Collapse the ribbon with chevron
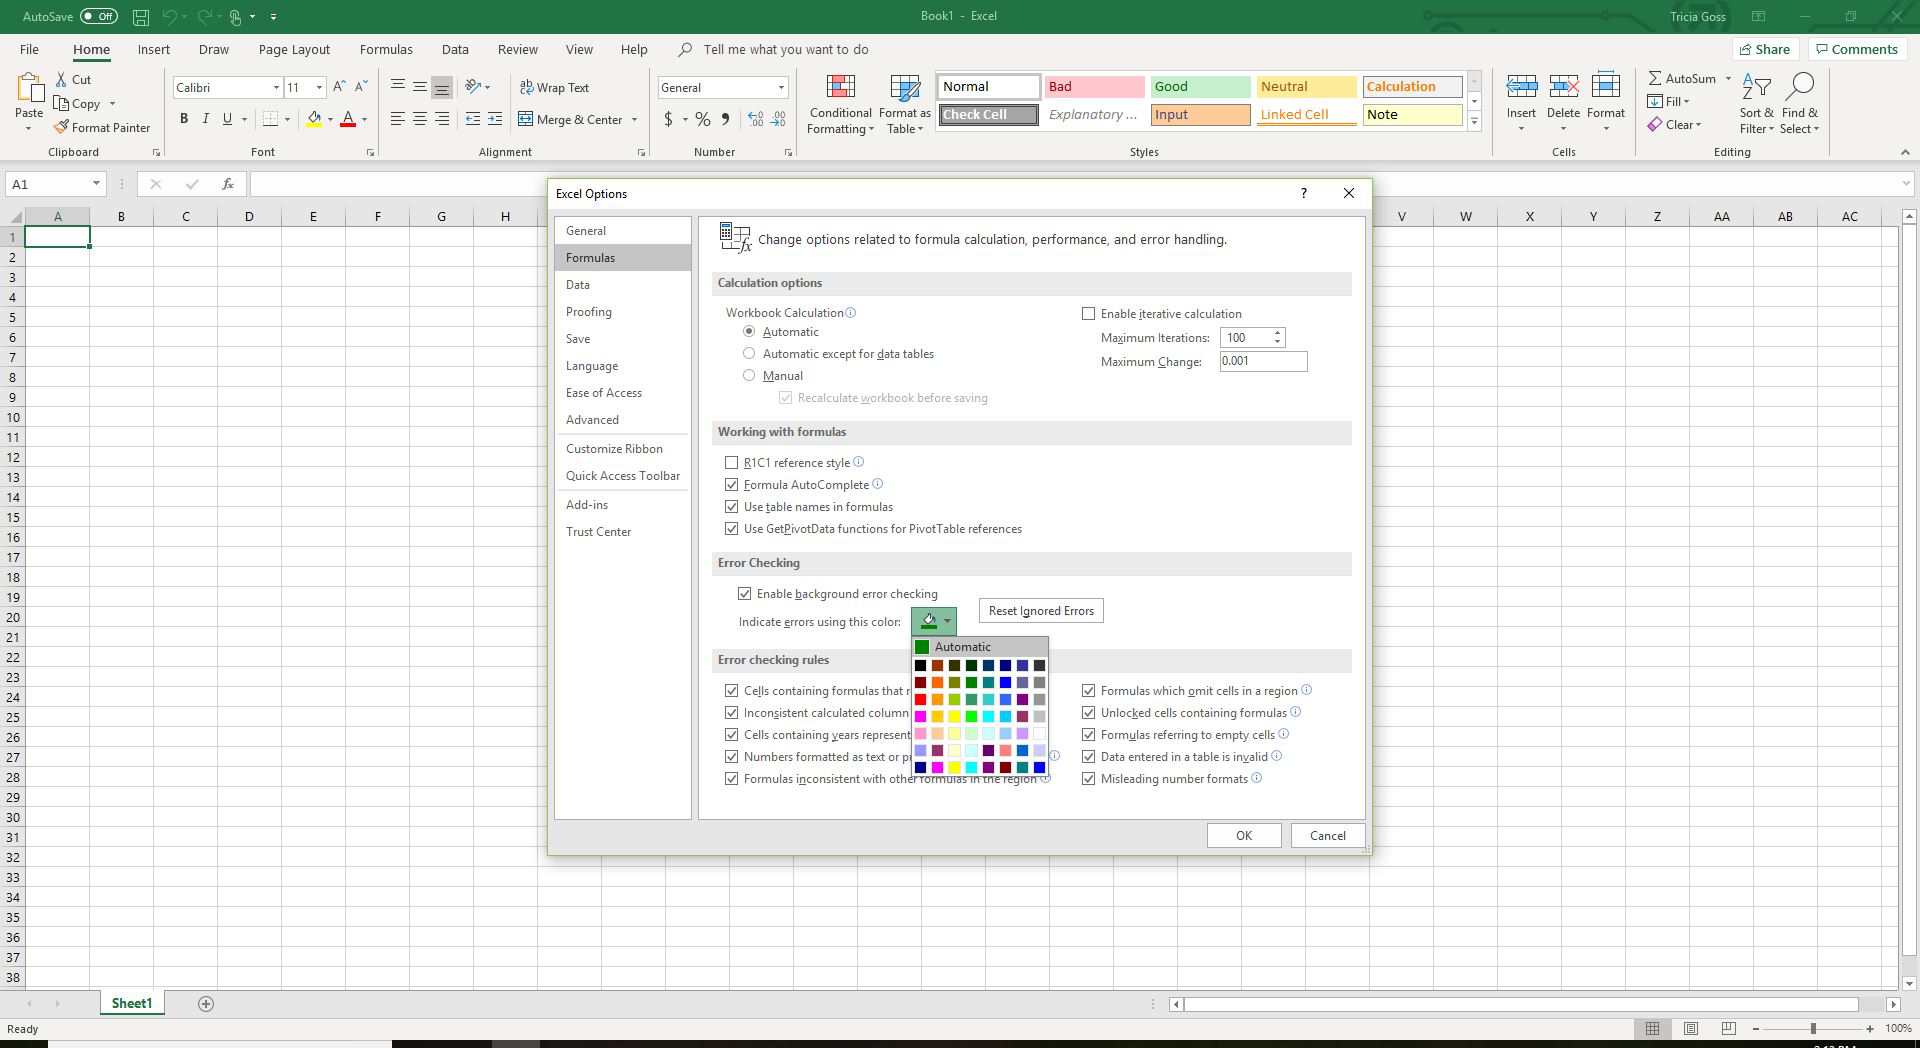 (x=1904, y=152)
